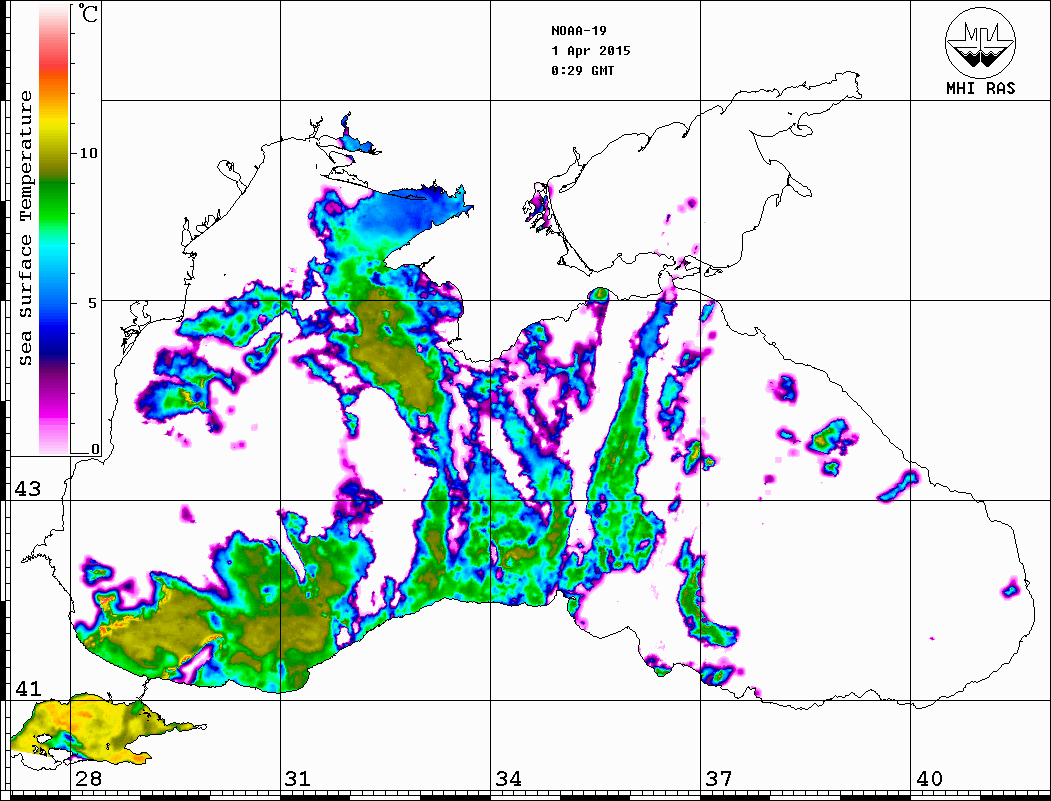1051x801 pixels.
Task: Click the '0:29 GMT' time text
Action: coord(582,70)
